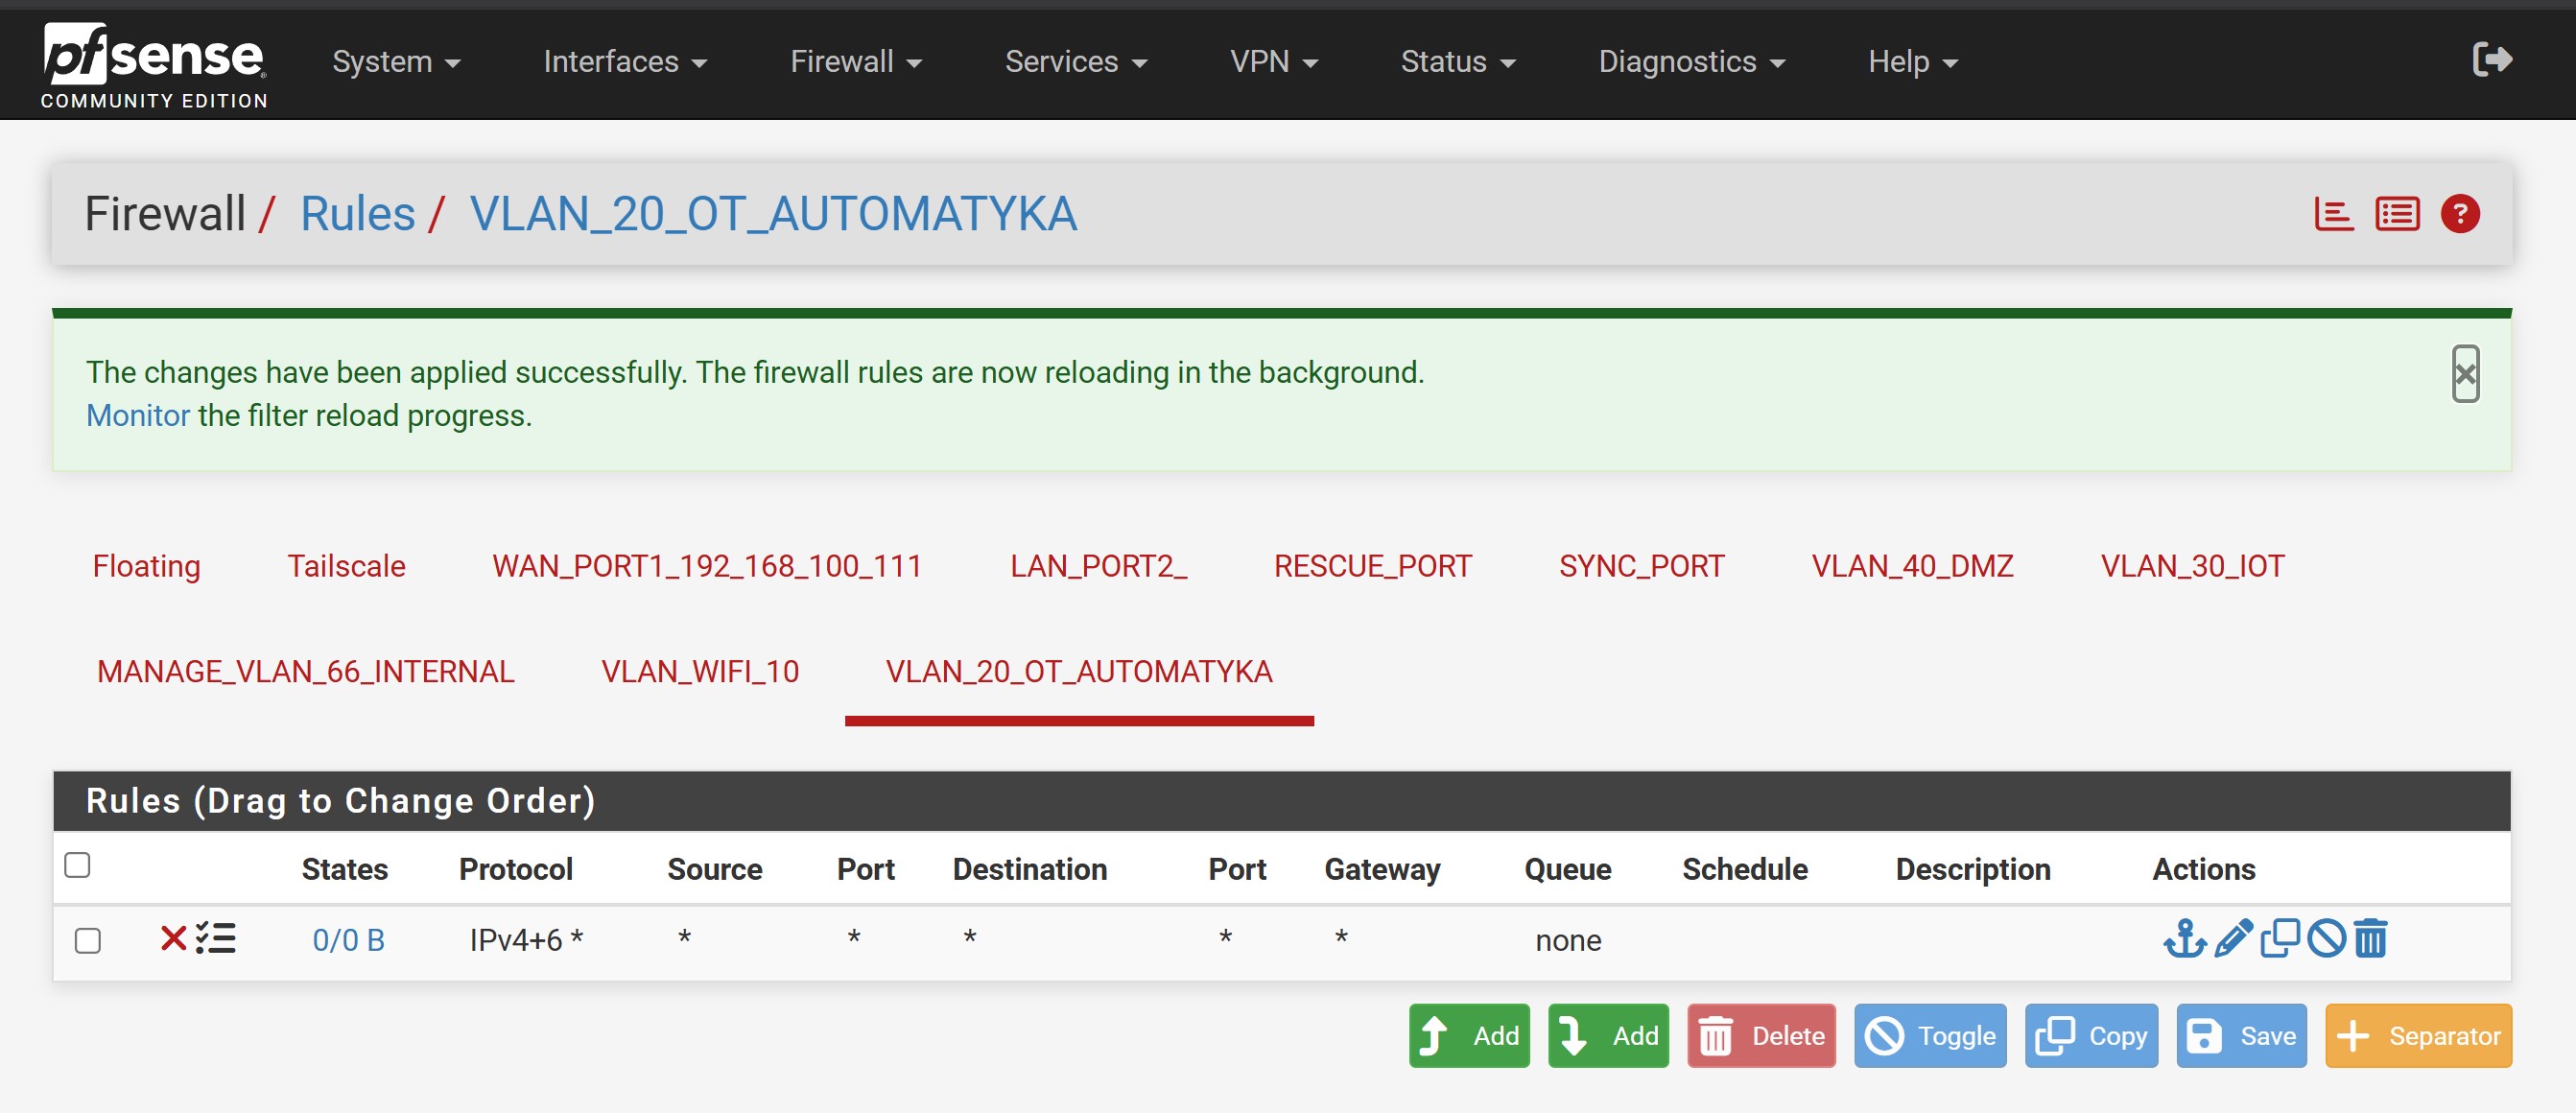
Task: Dismiss the success alert message
Action: tap(2465, 374)
